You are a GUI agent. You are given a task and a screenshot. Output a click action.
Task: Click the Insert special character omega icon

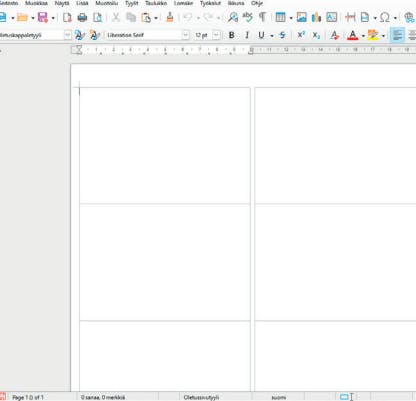coord(385,17)
